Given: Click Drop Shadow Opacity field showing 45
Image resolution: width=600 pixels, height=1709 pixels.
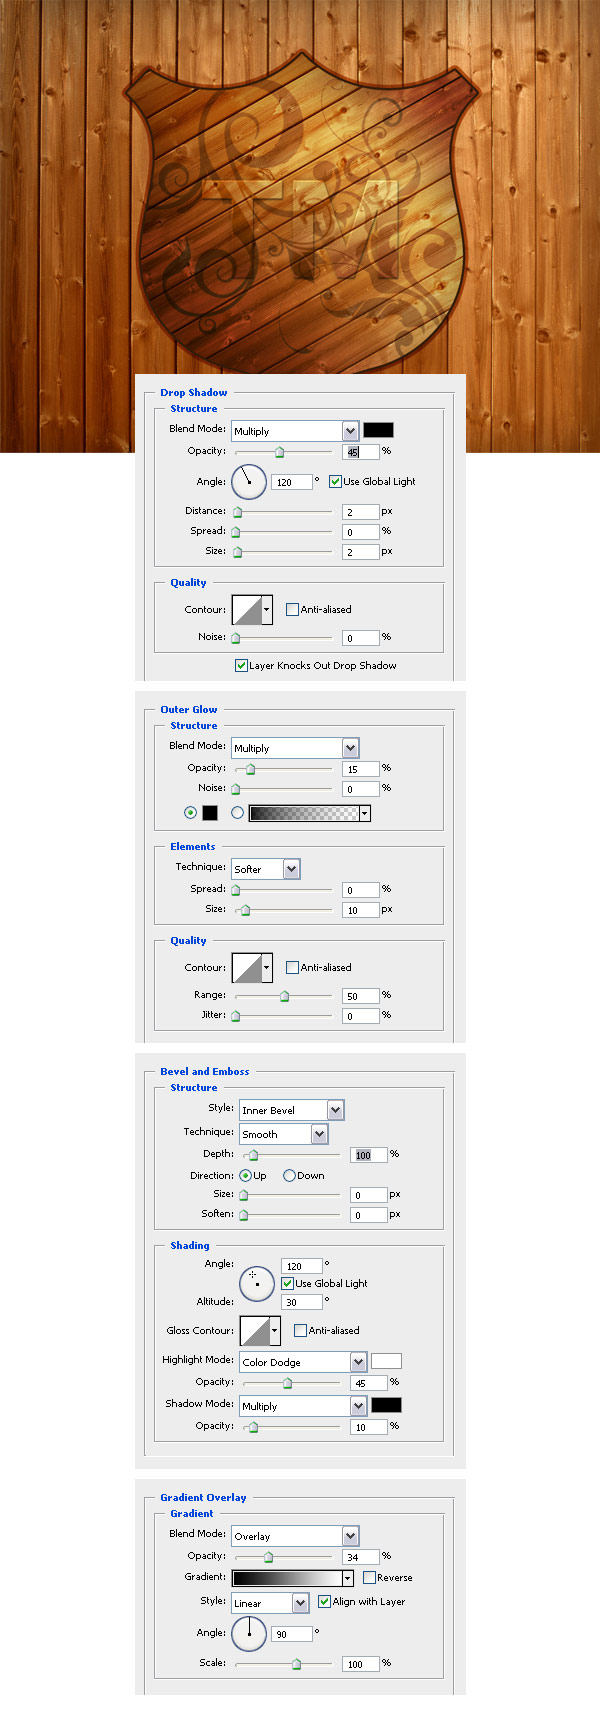Looking at the screenshot, I should [x=361, y=452].
